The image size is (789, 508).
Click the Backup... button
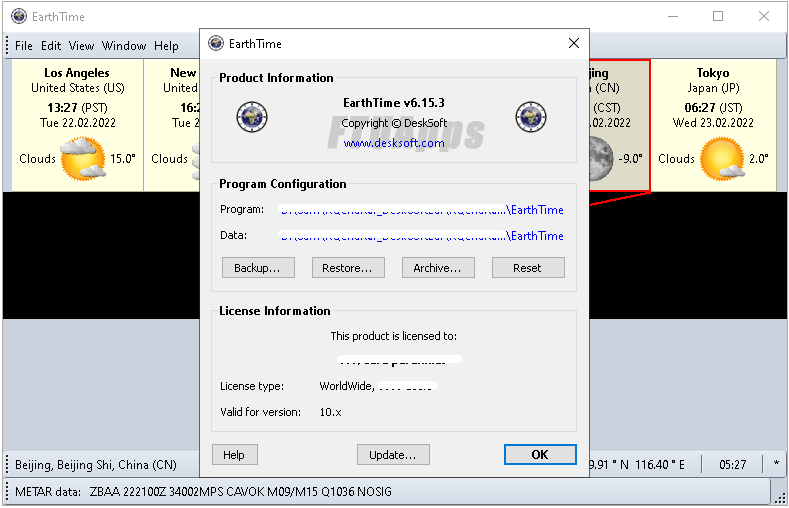point(258,268)
